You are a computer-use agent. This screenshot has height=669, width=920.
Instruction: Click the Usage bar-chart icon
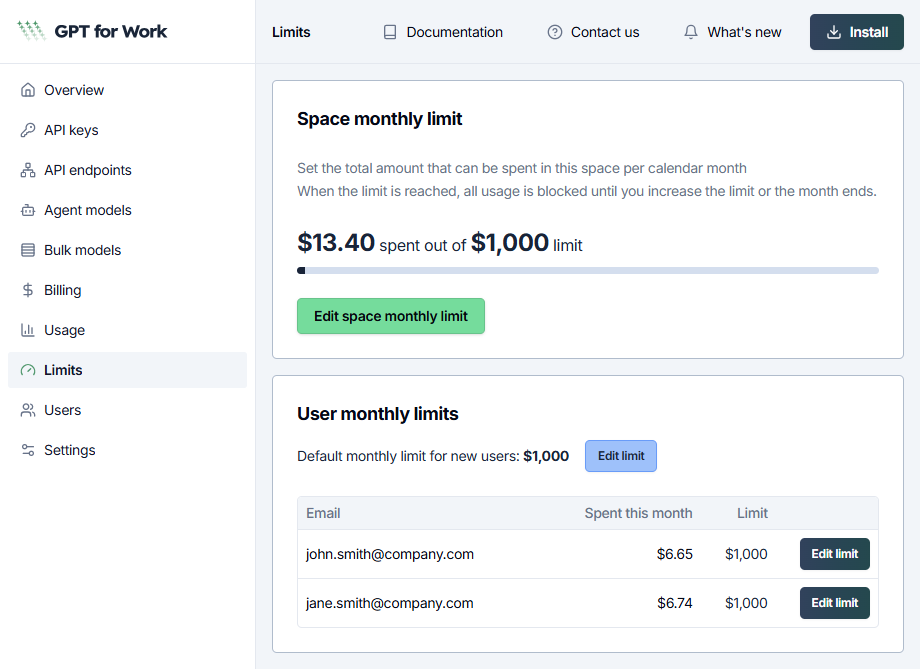(x=27, y=330)
